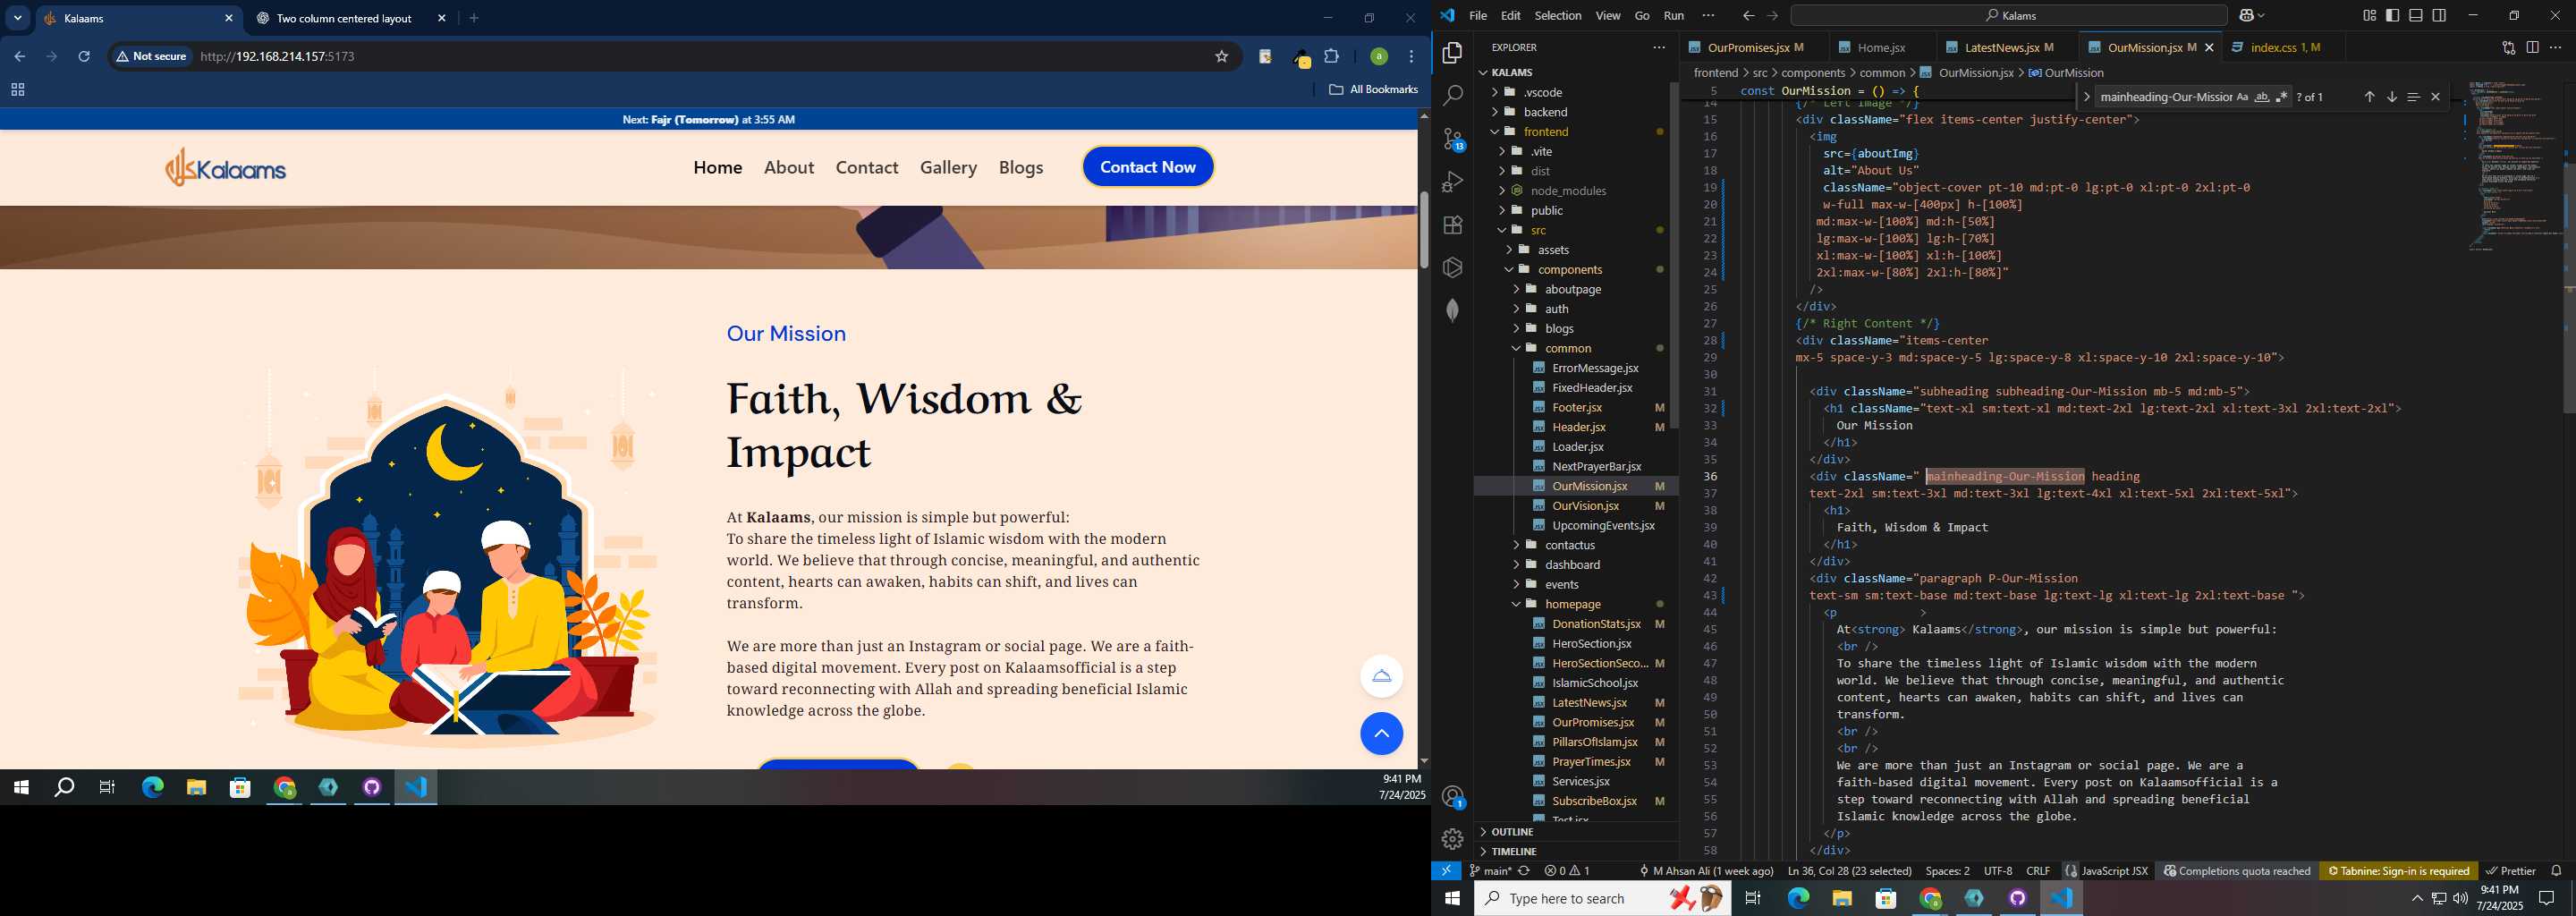Screen dimensions: 2576x916
Task: Click the Kalaams logo in site header
Action: (225, 167)
